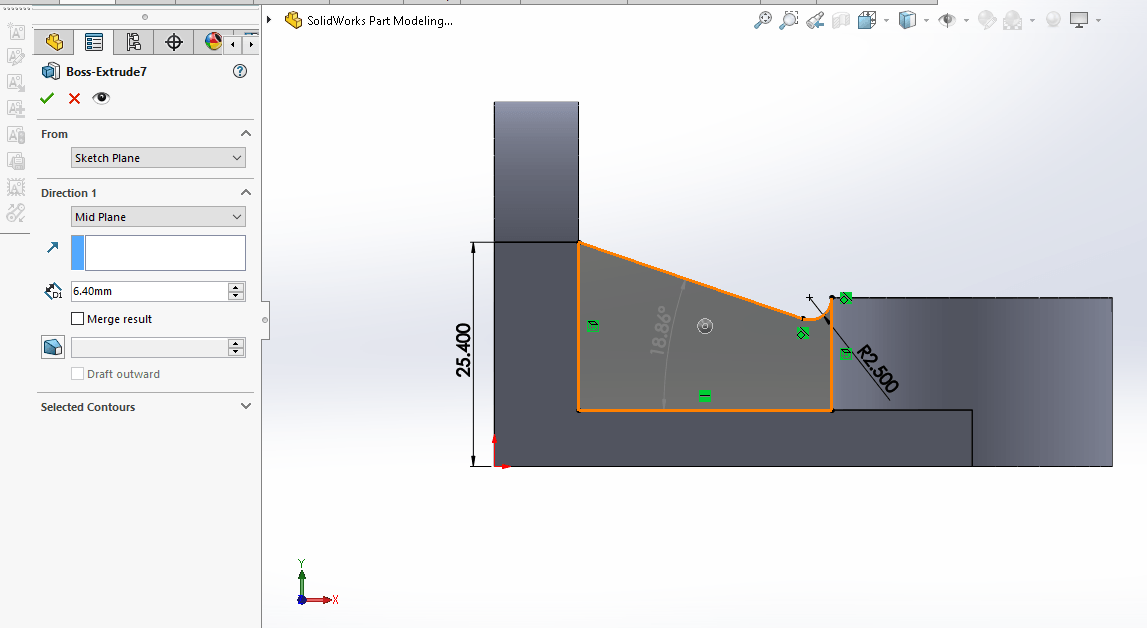This screenshot has width=1147, height=628.
Task: Switch to the ConfigurationManager tab
Action: click(134, 42)
